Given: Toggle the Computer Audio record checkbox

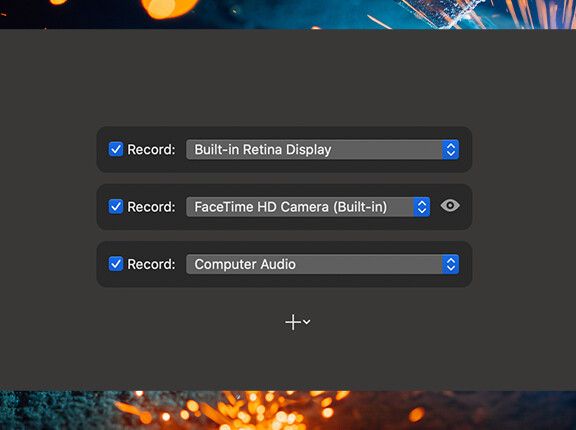Looking at the screenshot, I should 116,264.
